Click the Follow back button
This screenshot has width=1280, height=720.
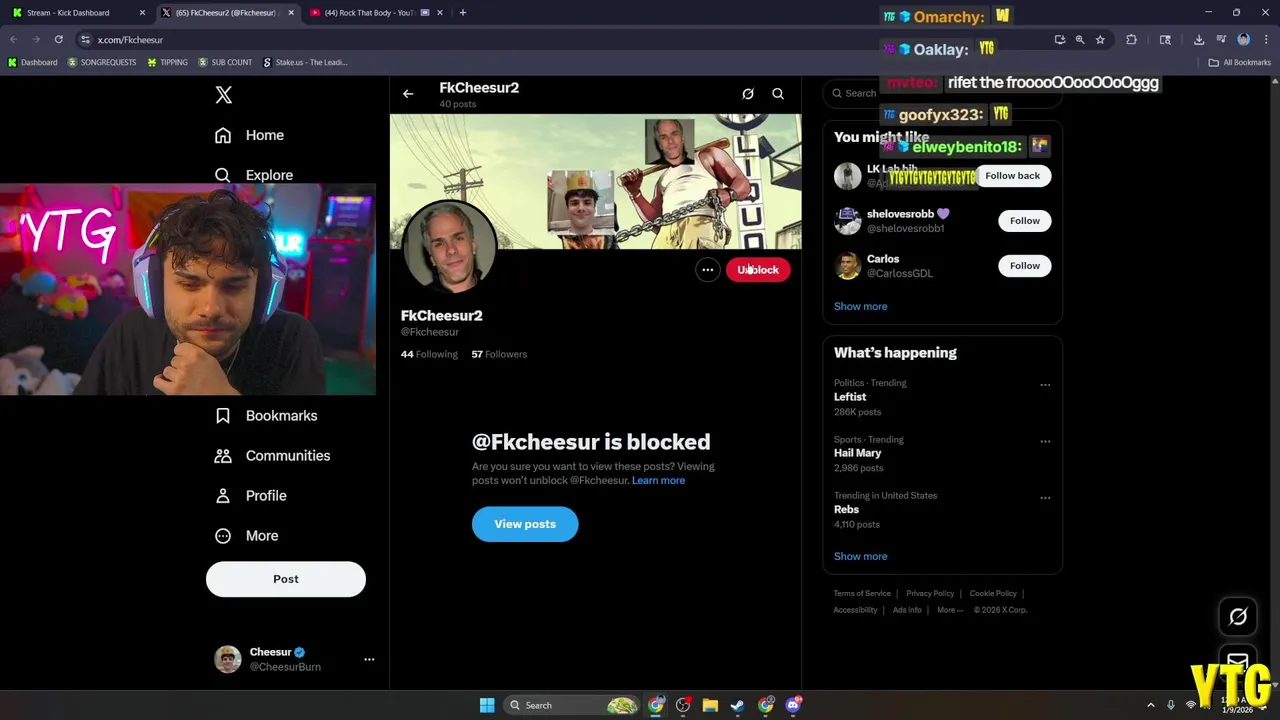(1012, 176)
